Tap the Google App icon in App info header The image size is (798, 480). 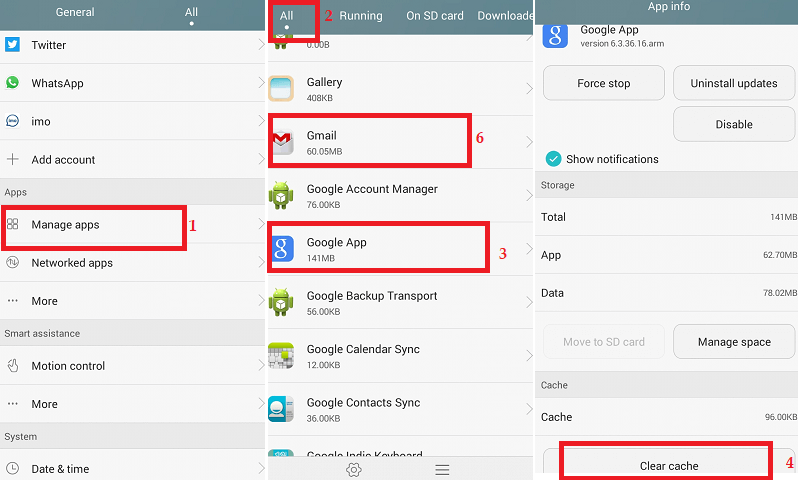[555, 36]
